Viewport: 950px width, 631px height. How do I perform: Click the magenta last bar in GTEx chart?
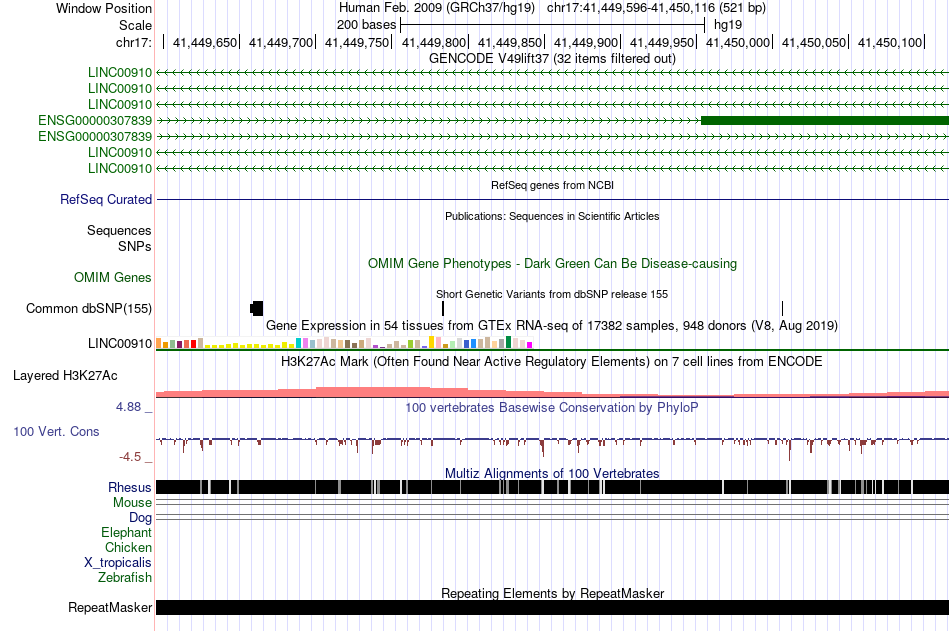530,346
